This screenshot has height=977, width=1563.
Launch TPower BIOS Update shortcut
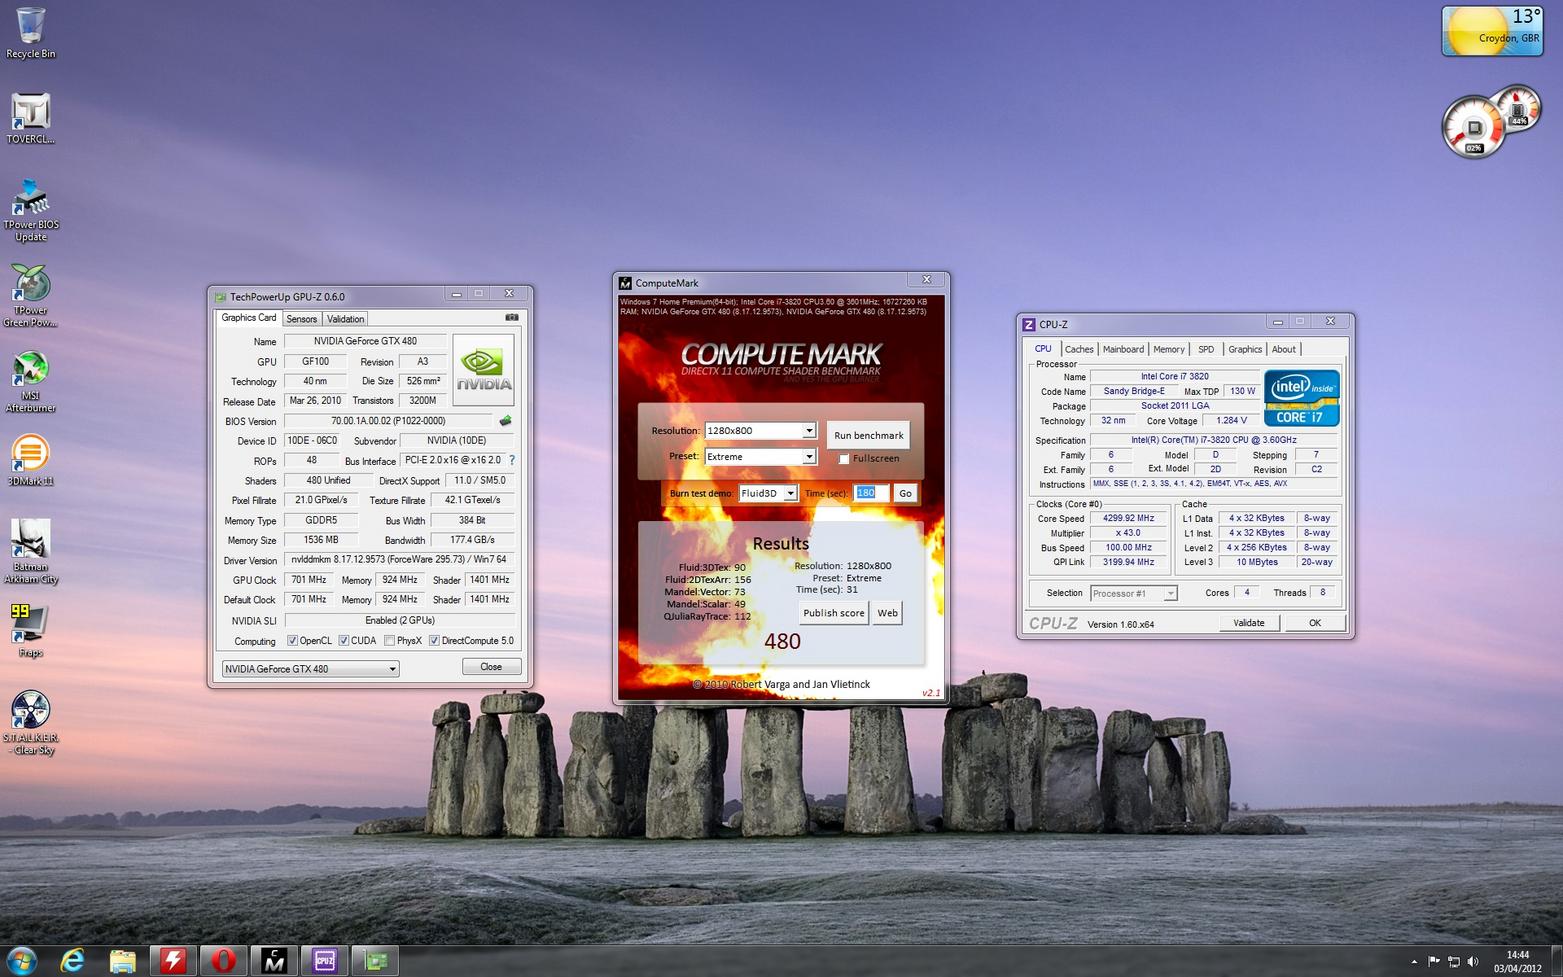31,210
